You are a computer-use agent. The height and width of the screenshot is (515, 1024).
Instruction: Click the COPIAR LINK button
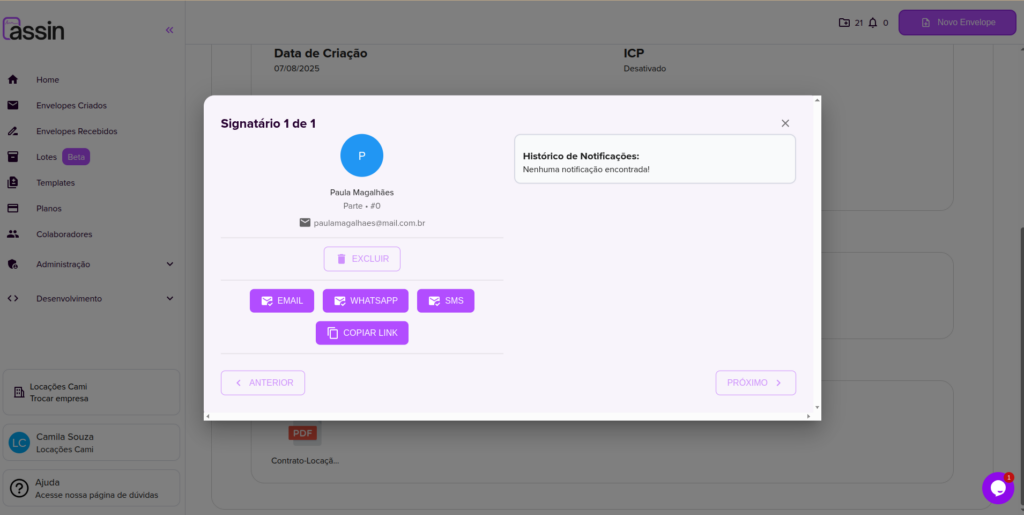coord(362,333)
